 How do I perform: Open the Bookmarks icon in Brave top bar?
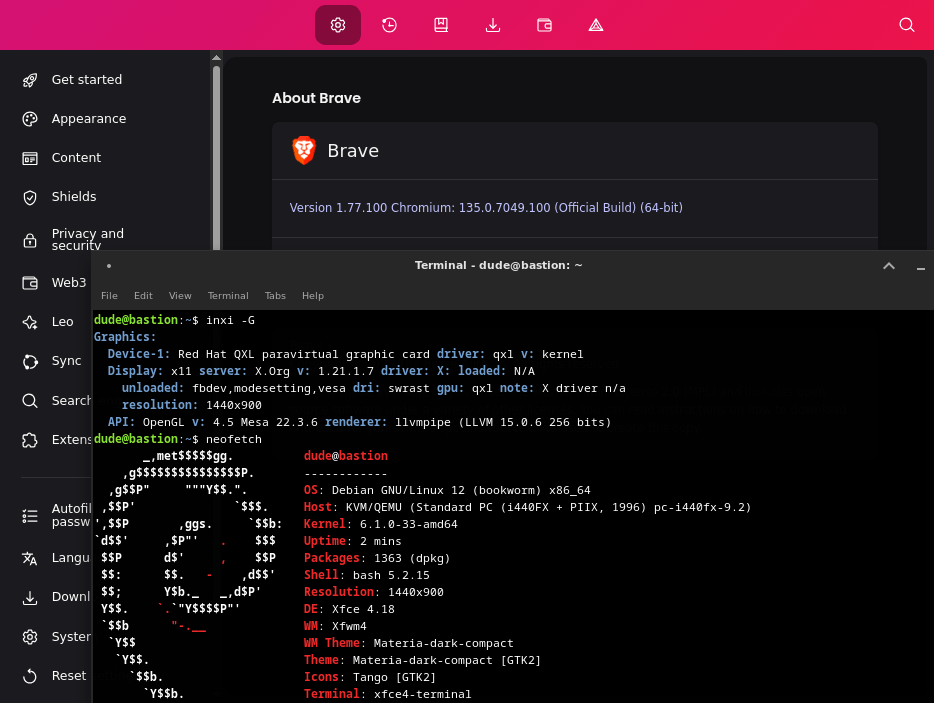click(x=441, y=25)
